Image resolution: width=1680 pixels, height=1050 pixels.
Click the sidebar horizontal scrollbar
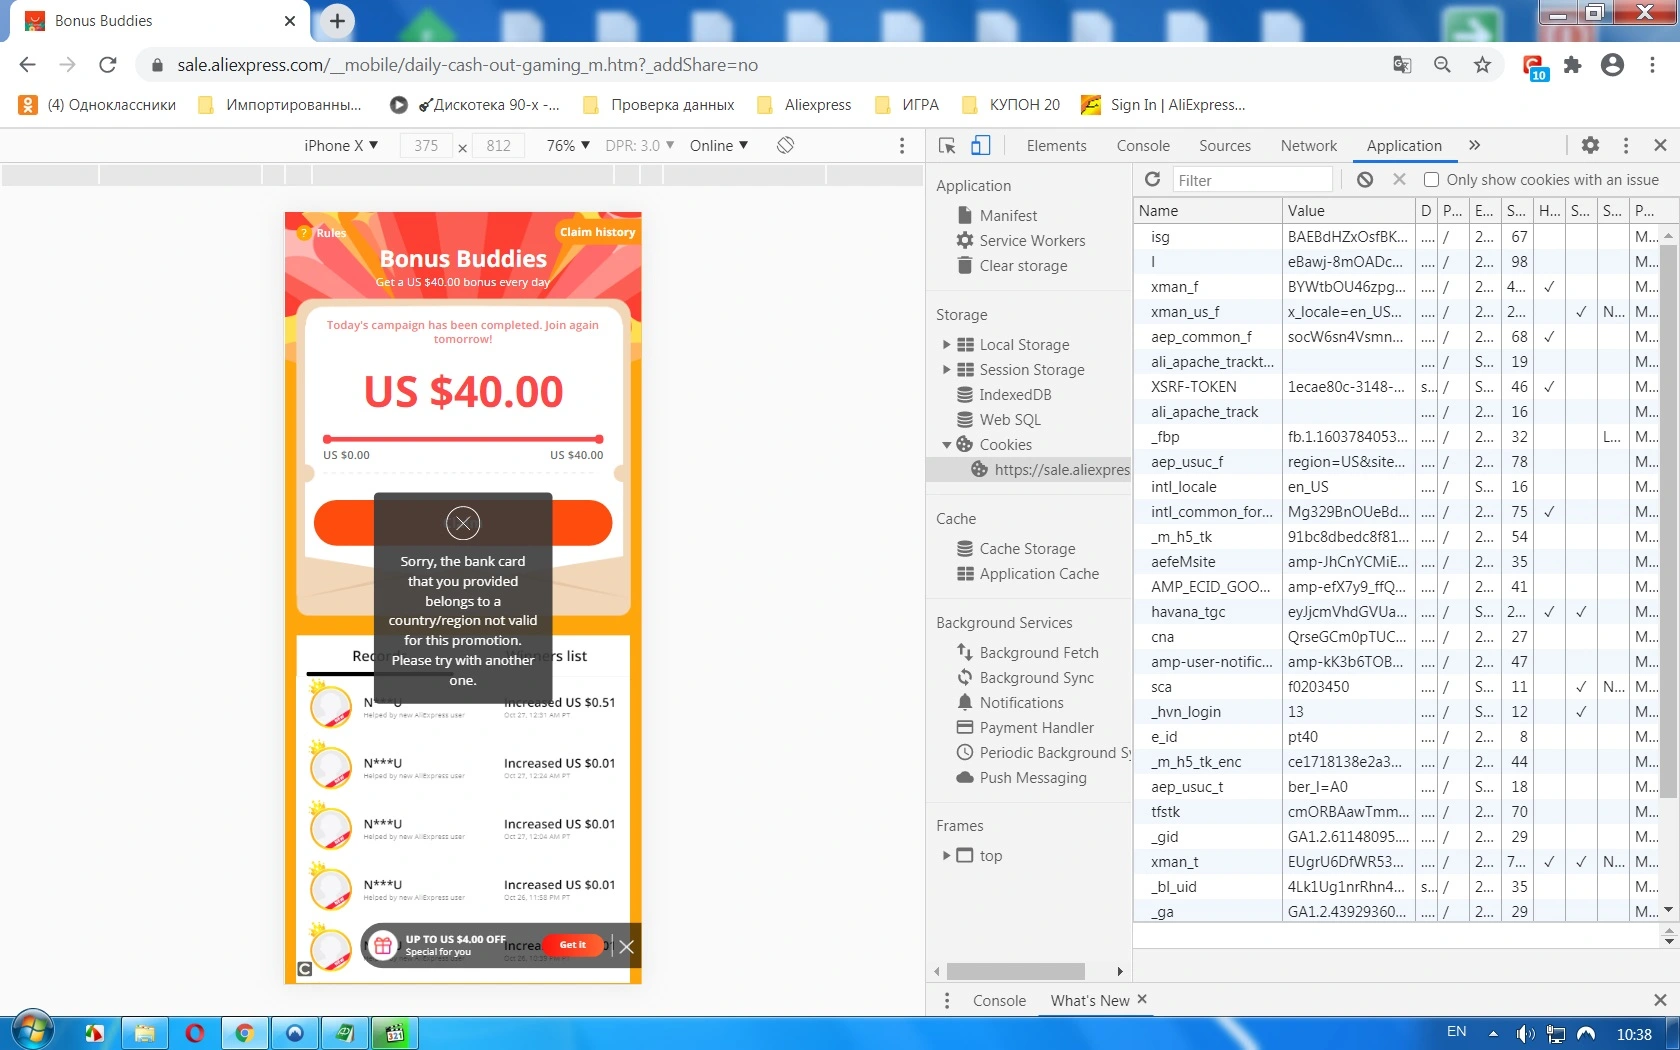tap(1016, 971)
